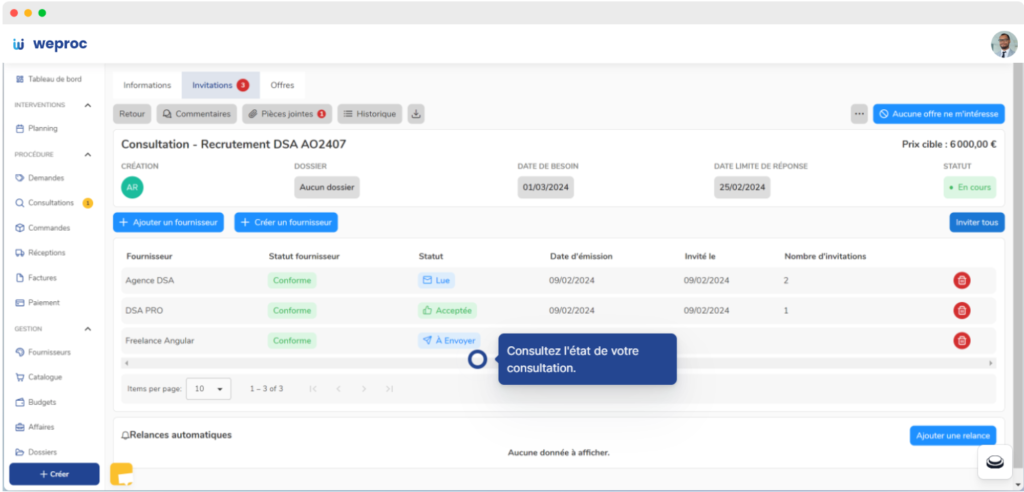Collapse the Procédure sidebar section
Screen dimensions: 1024x492
pyautogui.click(x=88, y=155)
